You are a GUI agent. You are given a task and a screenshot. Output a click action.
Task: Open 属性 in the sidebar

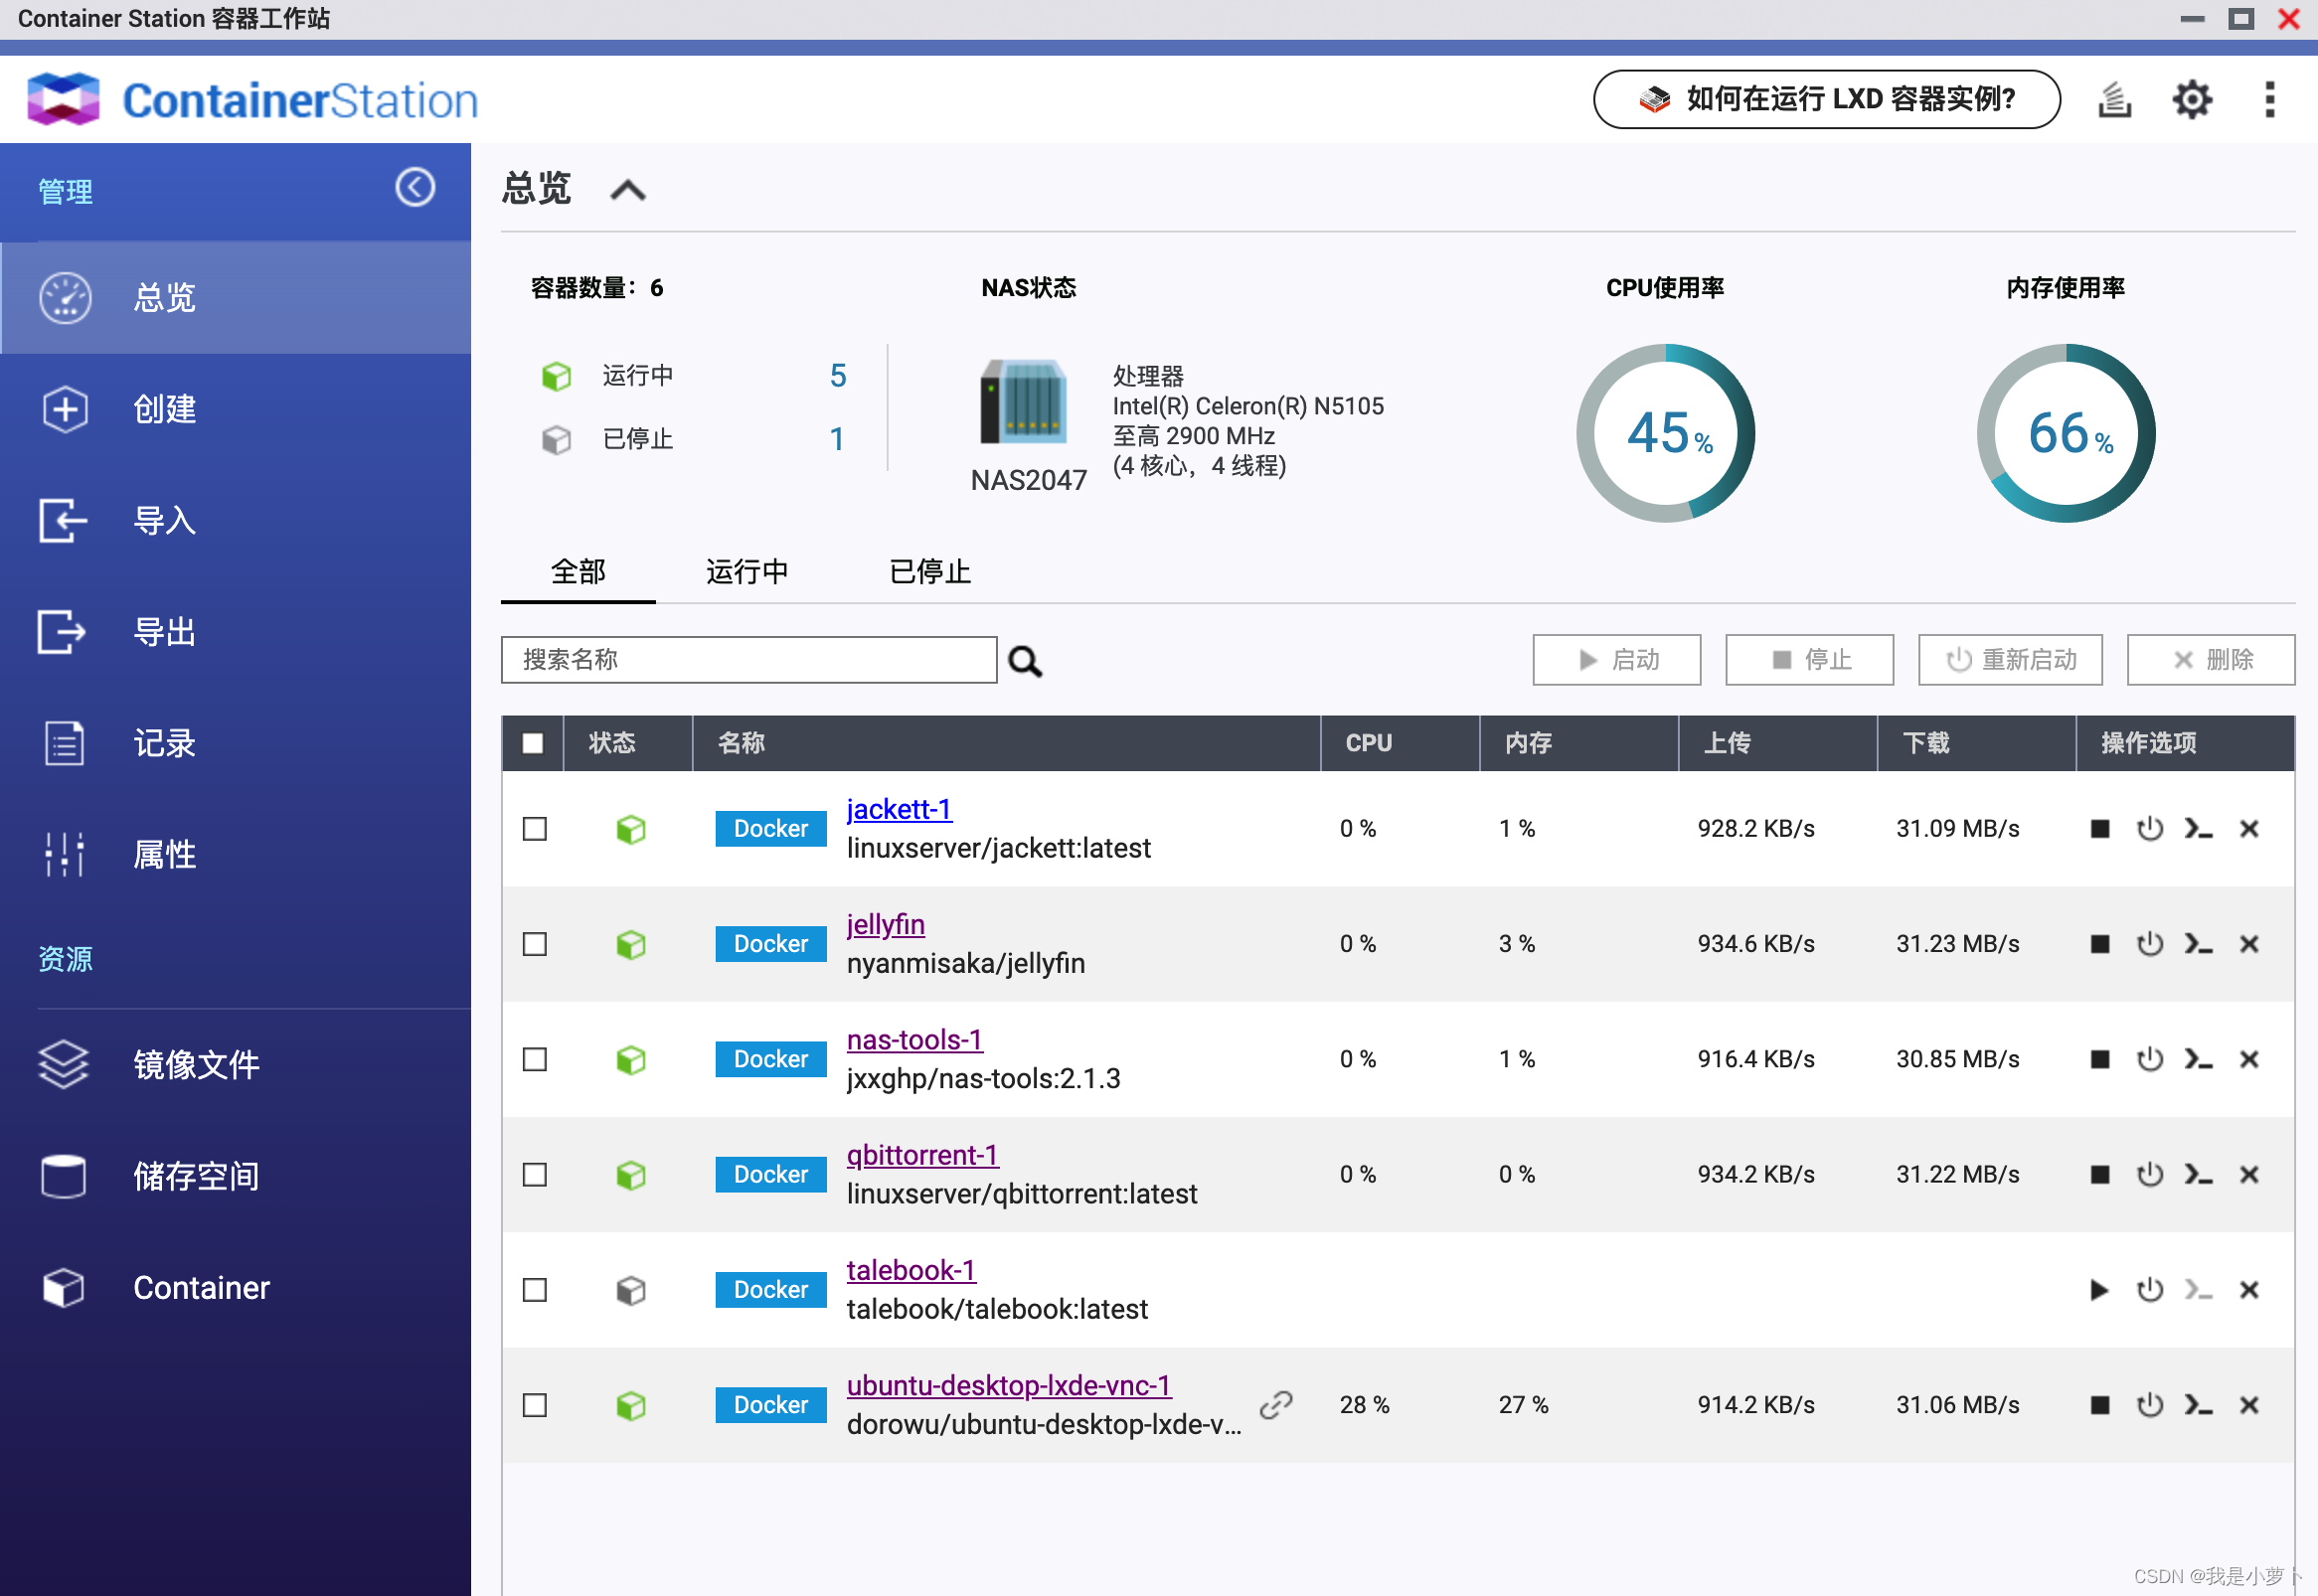click(x=236, y=855)
